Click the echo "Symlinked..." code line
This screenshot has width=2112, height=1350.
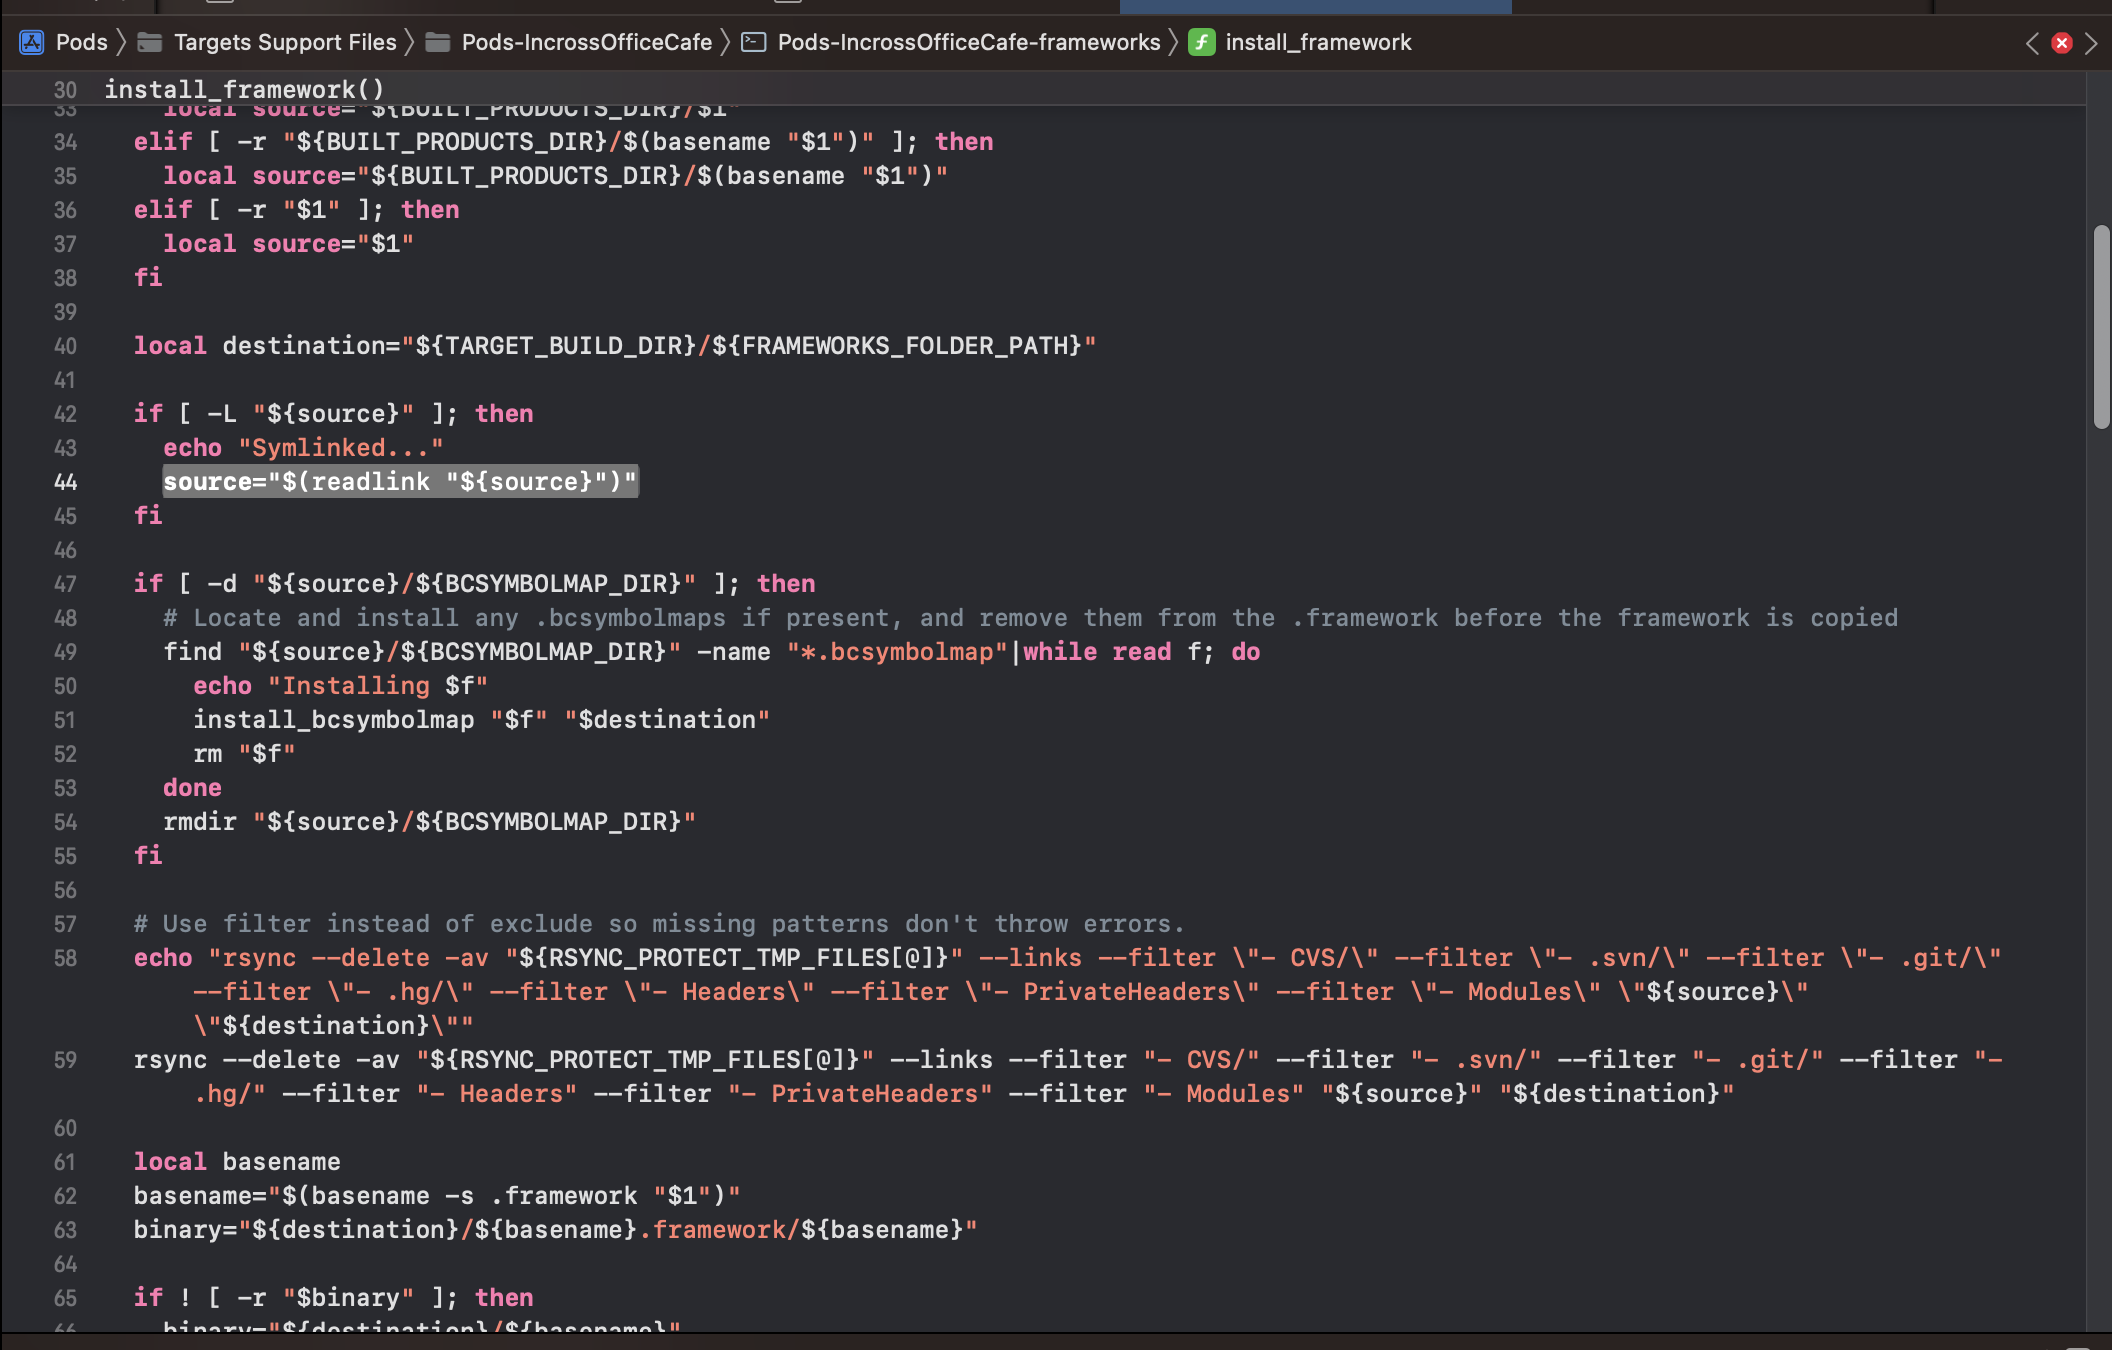coord(302,448)
